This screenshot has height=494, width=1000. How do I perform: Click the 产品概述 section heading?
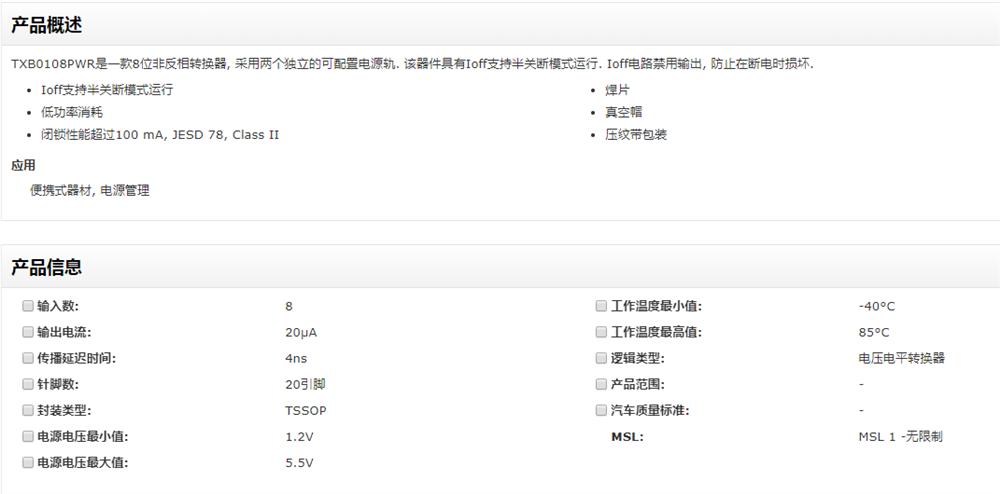point(46,25)
